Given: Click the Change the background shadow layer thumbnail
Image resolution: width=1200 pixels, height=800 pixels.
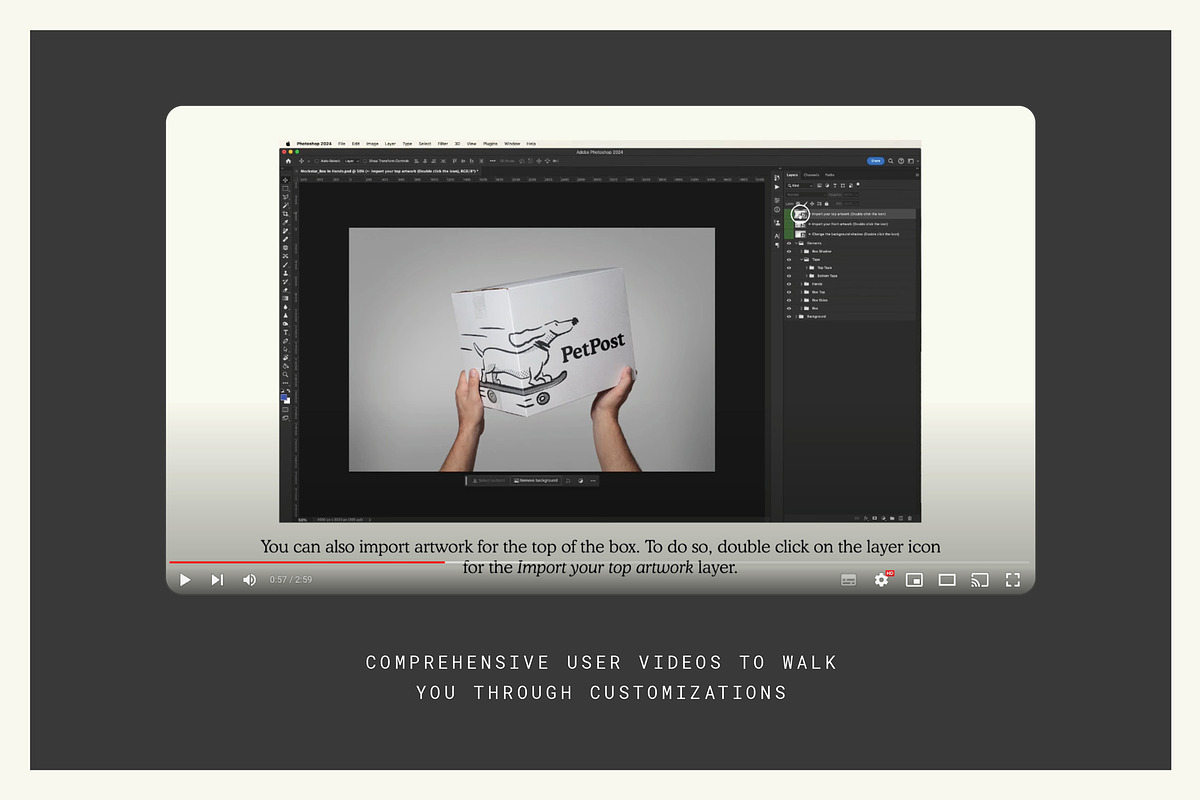Looking at the screenshot, I should (800, 234).
